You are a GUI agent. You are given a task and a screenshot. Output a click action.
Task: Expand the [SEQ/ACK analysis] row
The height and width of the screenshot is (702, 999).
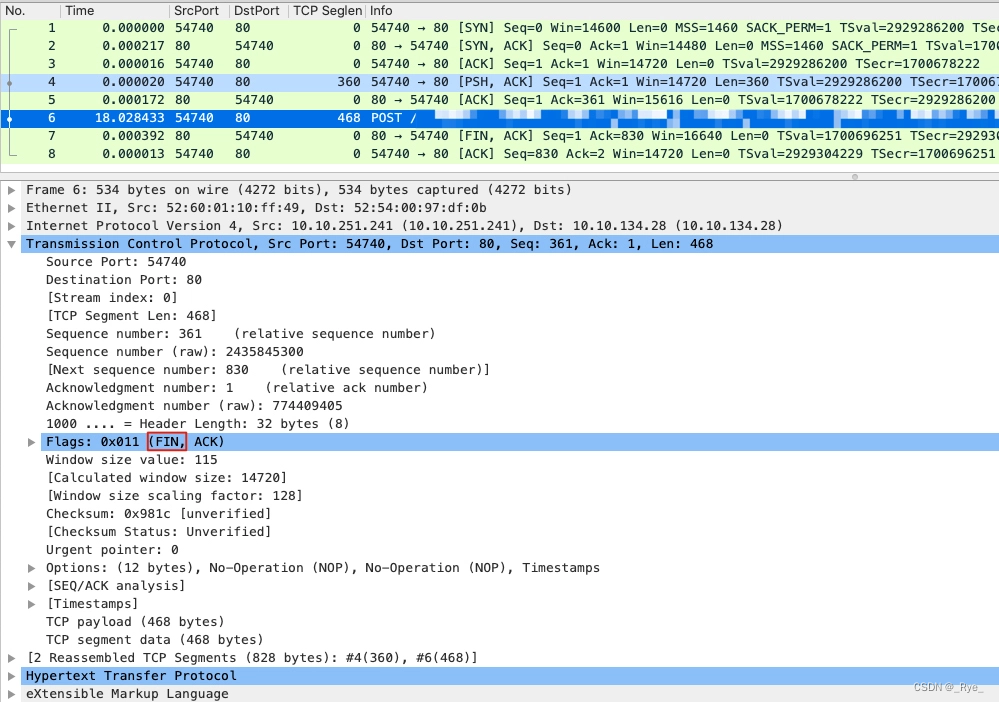point(31,586)
